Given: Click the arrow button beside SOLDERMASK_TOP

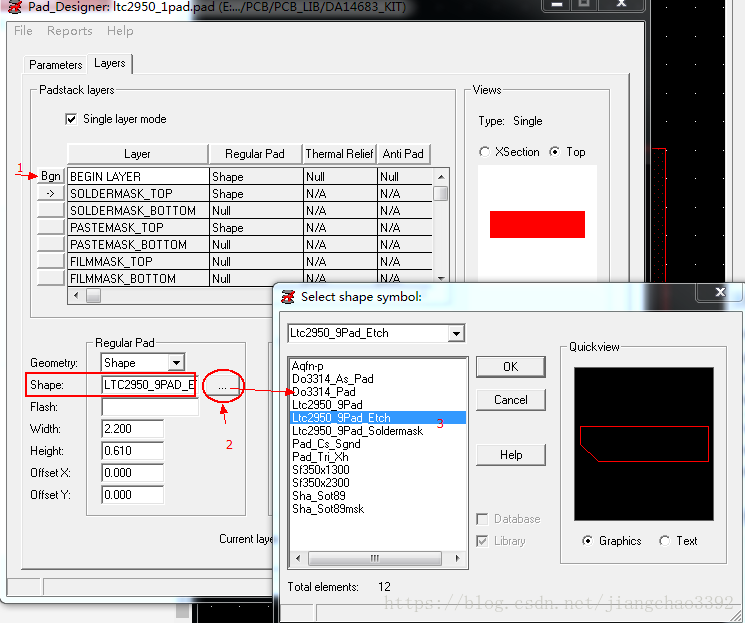Looking at the screenshot, I should pyautogui.click(x=50, y=193).
